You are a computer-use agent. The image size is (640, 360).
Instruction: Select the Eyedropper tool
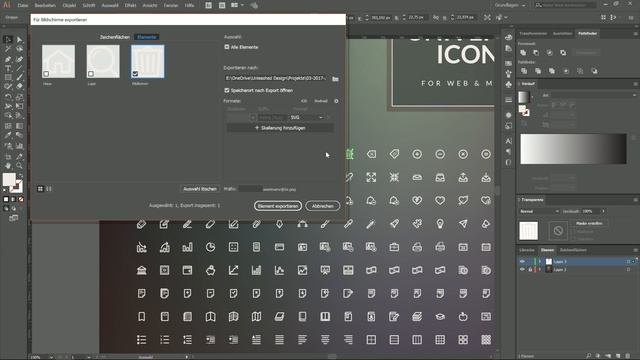point(7,136)
